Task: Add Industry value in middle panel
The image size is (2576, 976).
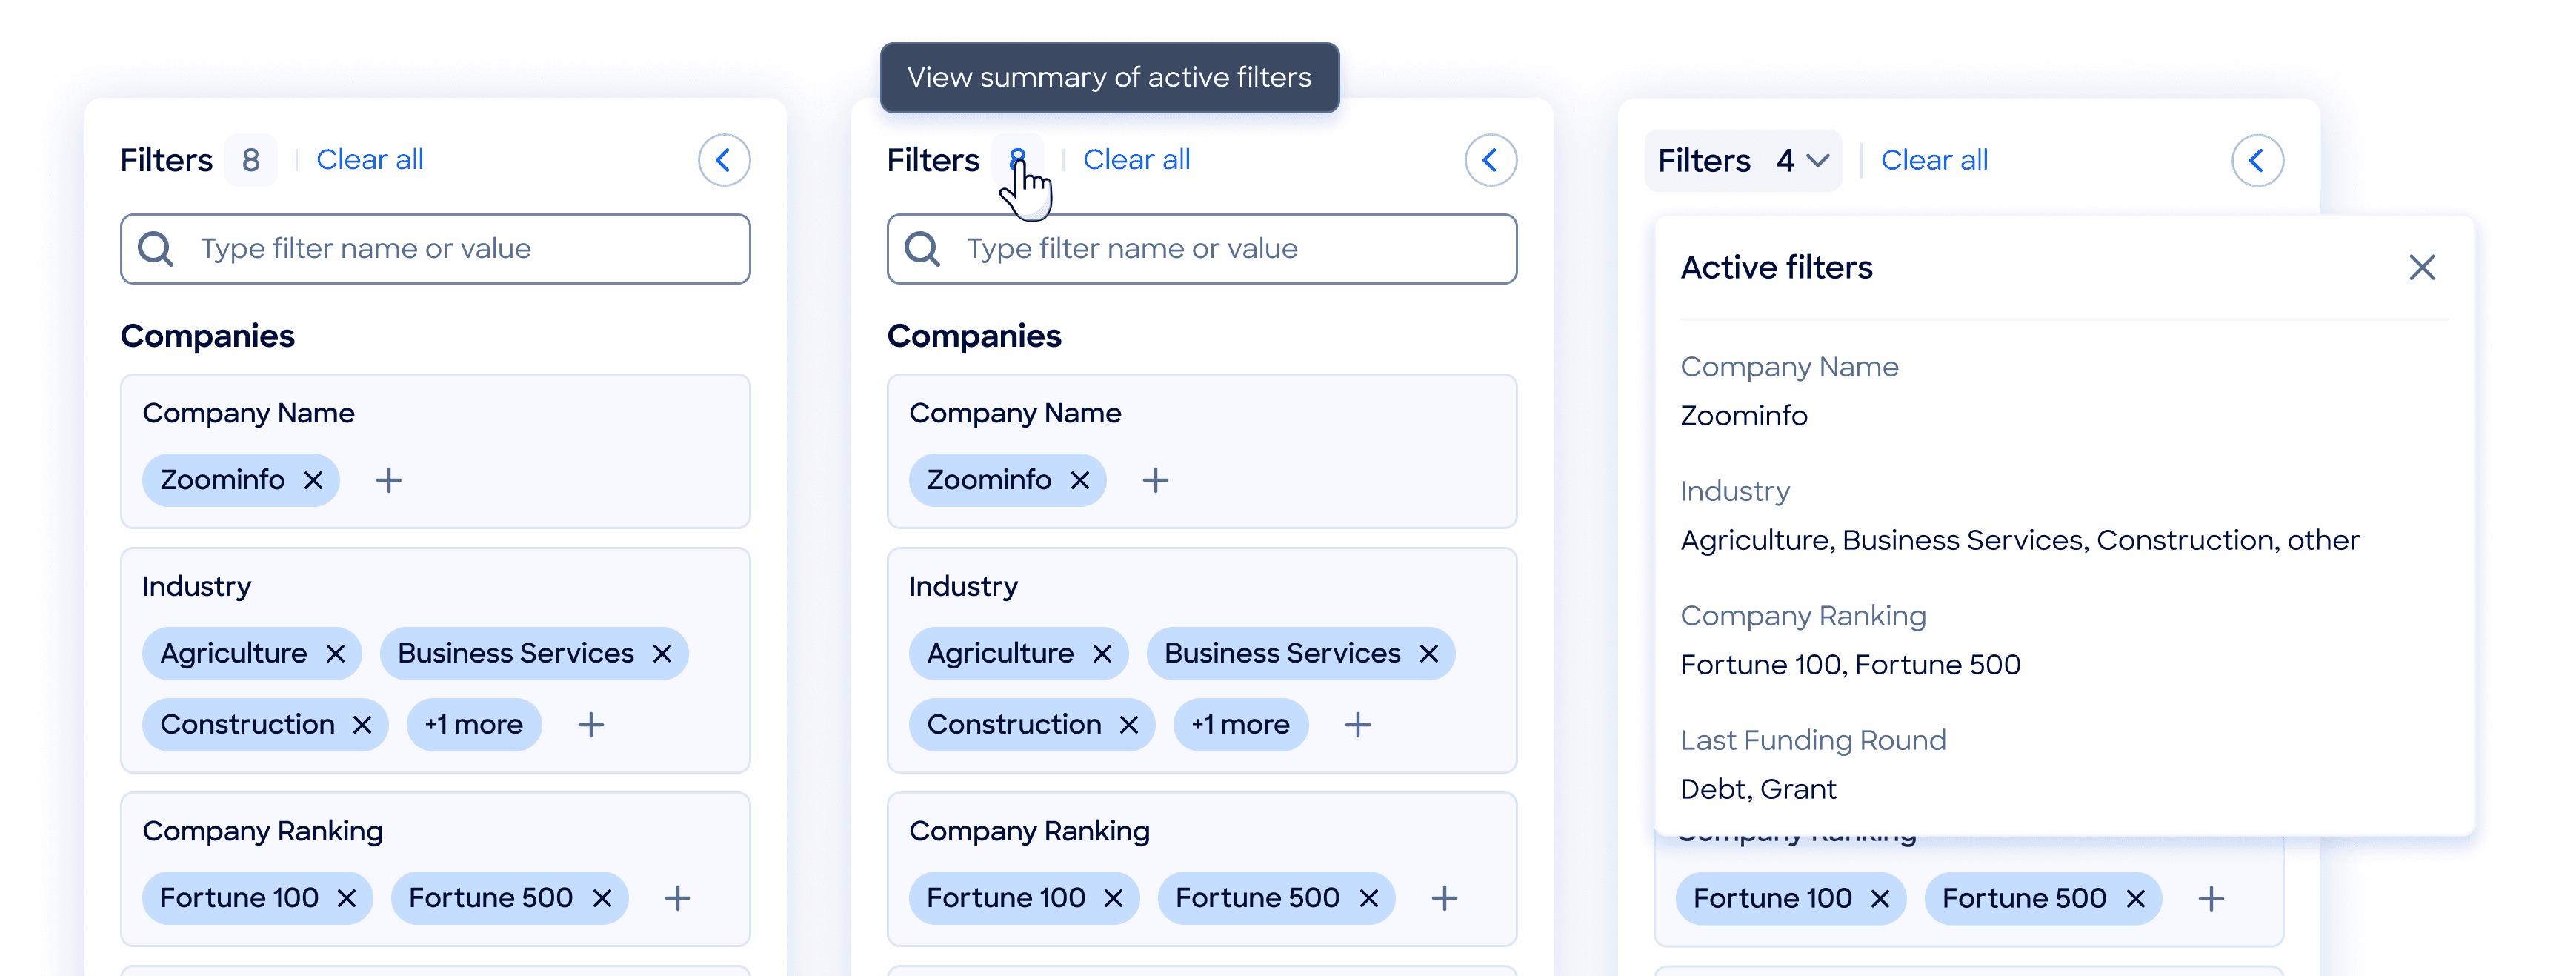Action: [1357, 725]
